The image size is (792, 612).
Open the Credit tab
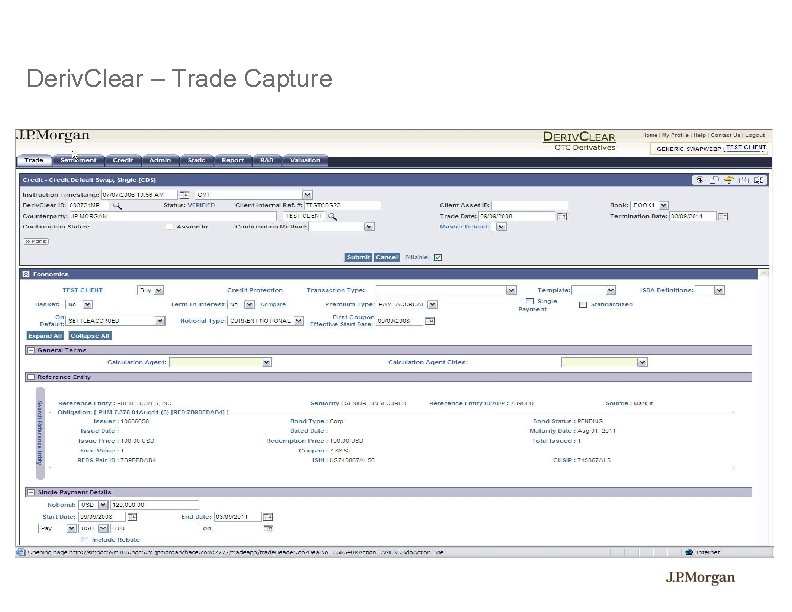click(x=123, y=160)
